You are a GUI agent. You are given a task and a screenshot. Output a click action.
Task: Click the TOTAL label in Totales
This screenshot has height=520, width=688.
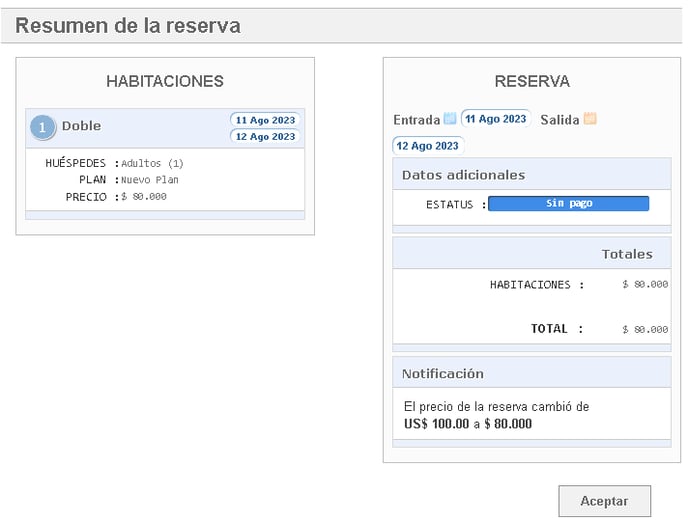(x=549, y=329)
